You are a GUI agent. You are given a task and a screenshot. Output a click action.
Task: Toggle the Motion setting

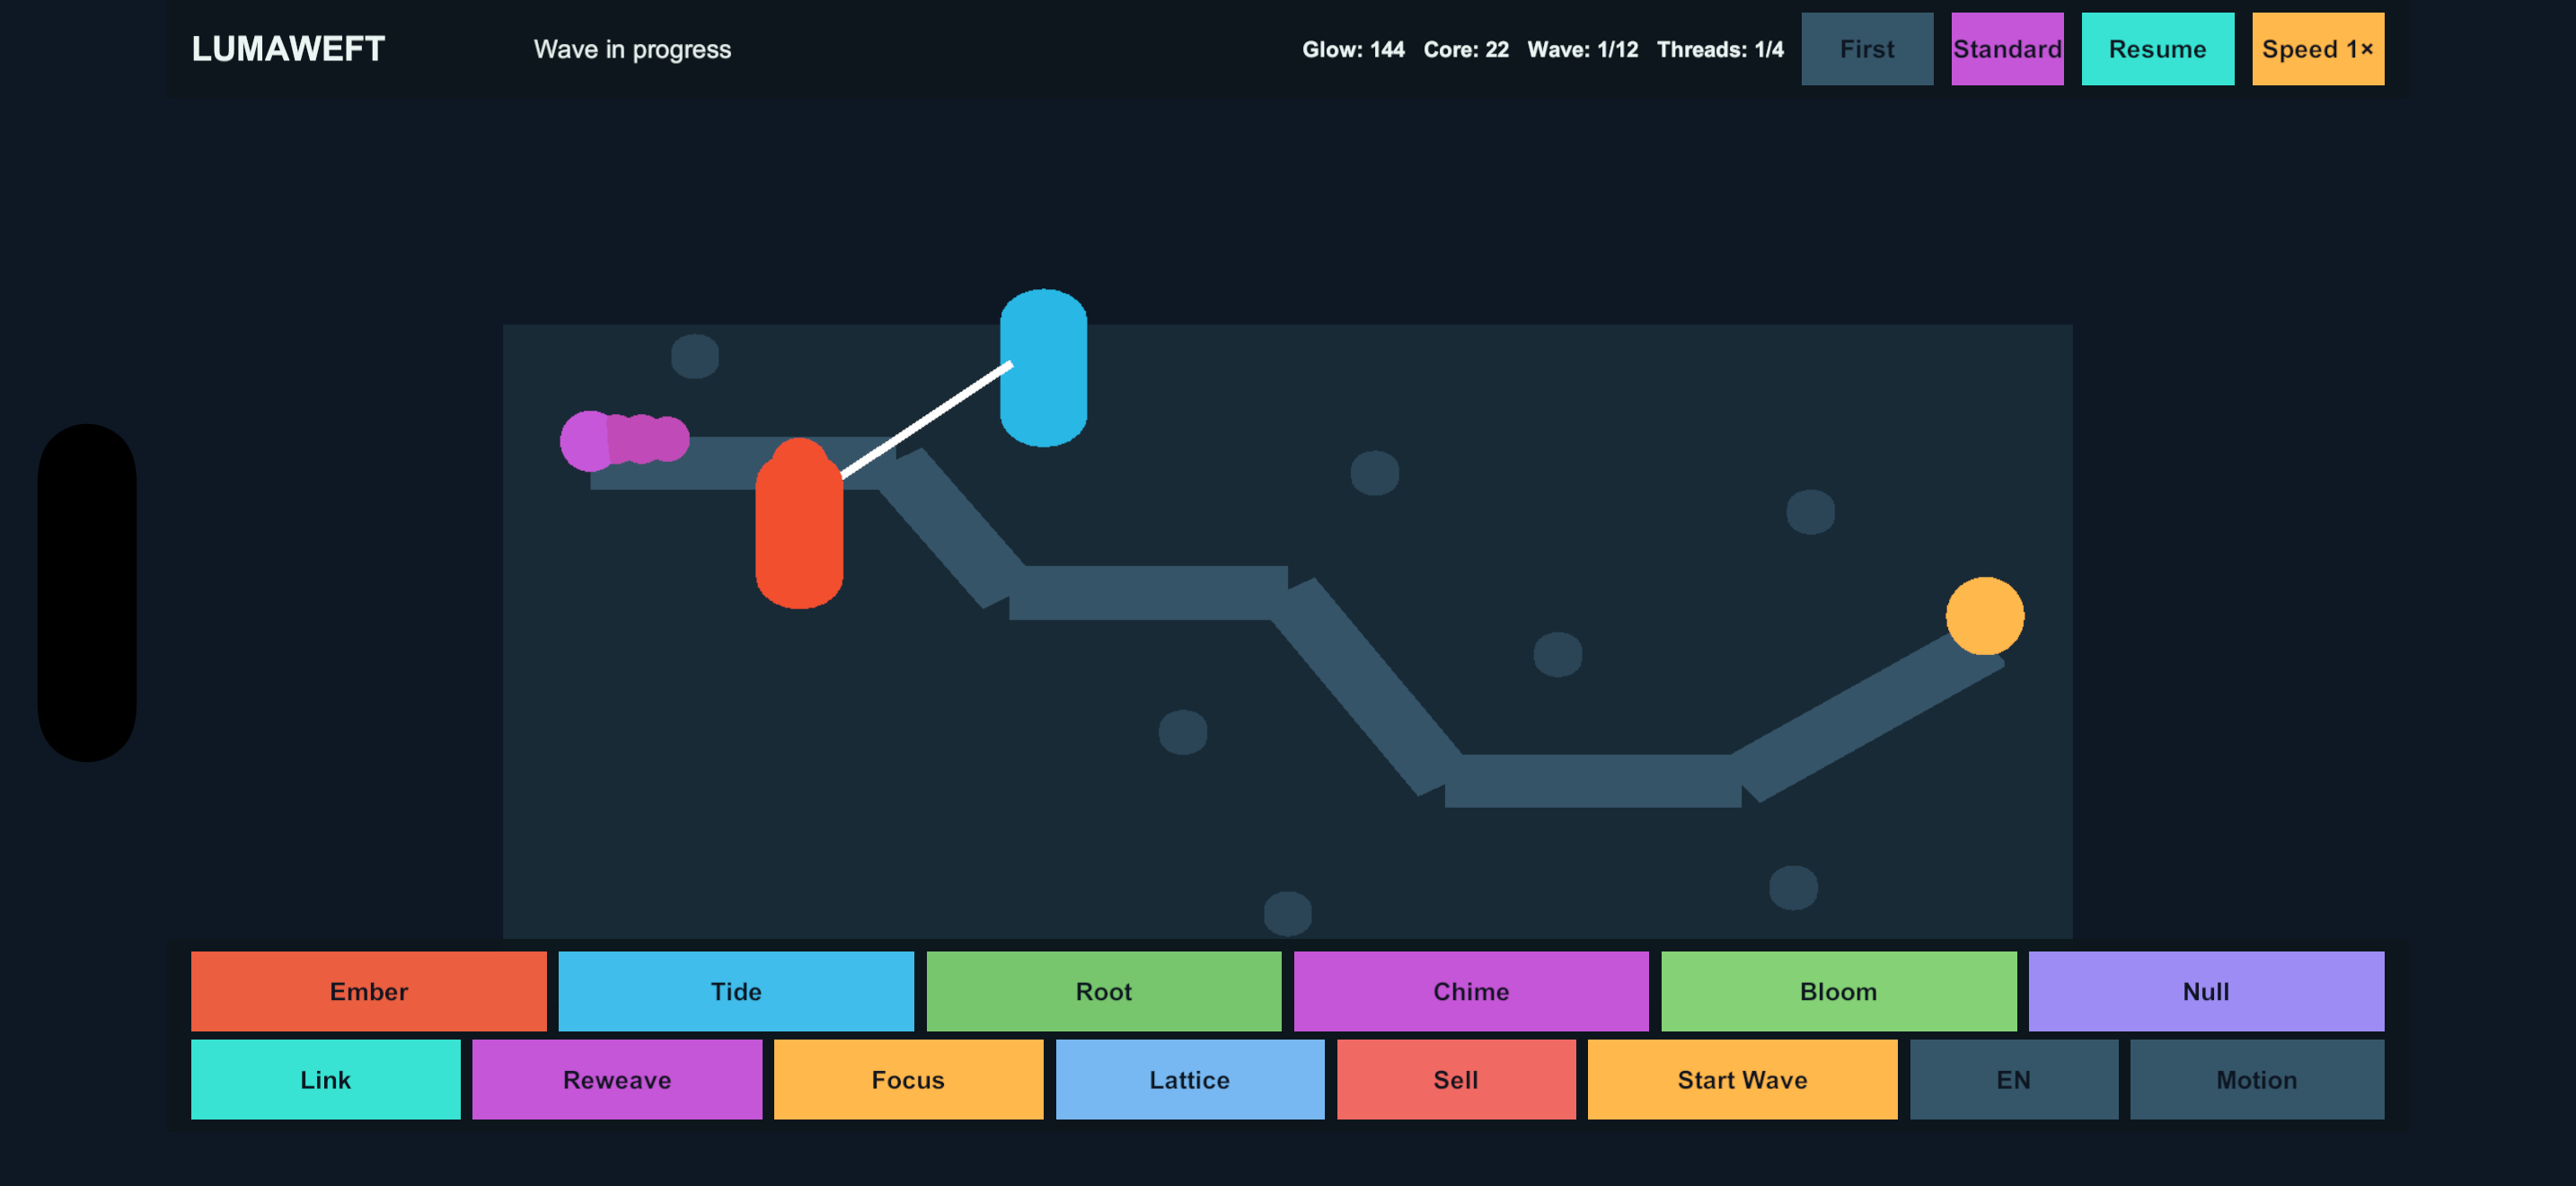tap(2256, 1079)
